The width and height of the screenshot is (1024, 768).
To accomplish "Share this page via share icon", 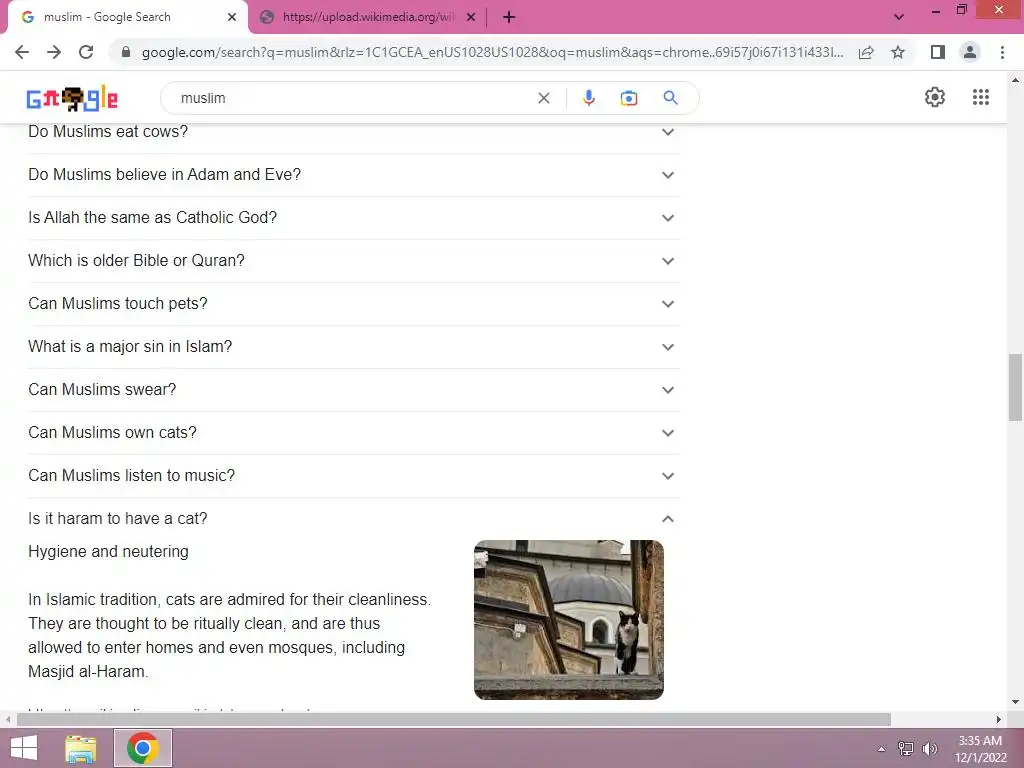I will click(866, 52).
